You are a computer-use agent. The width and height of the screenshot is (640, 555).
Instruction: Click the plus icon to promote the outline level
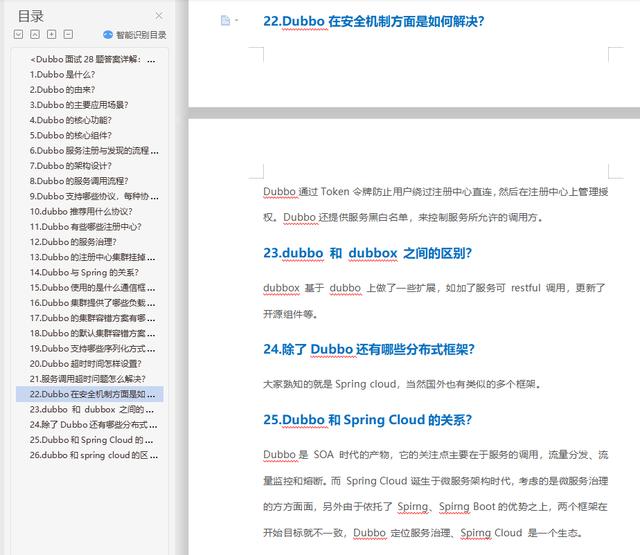coord(52,34)
